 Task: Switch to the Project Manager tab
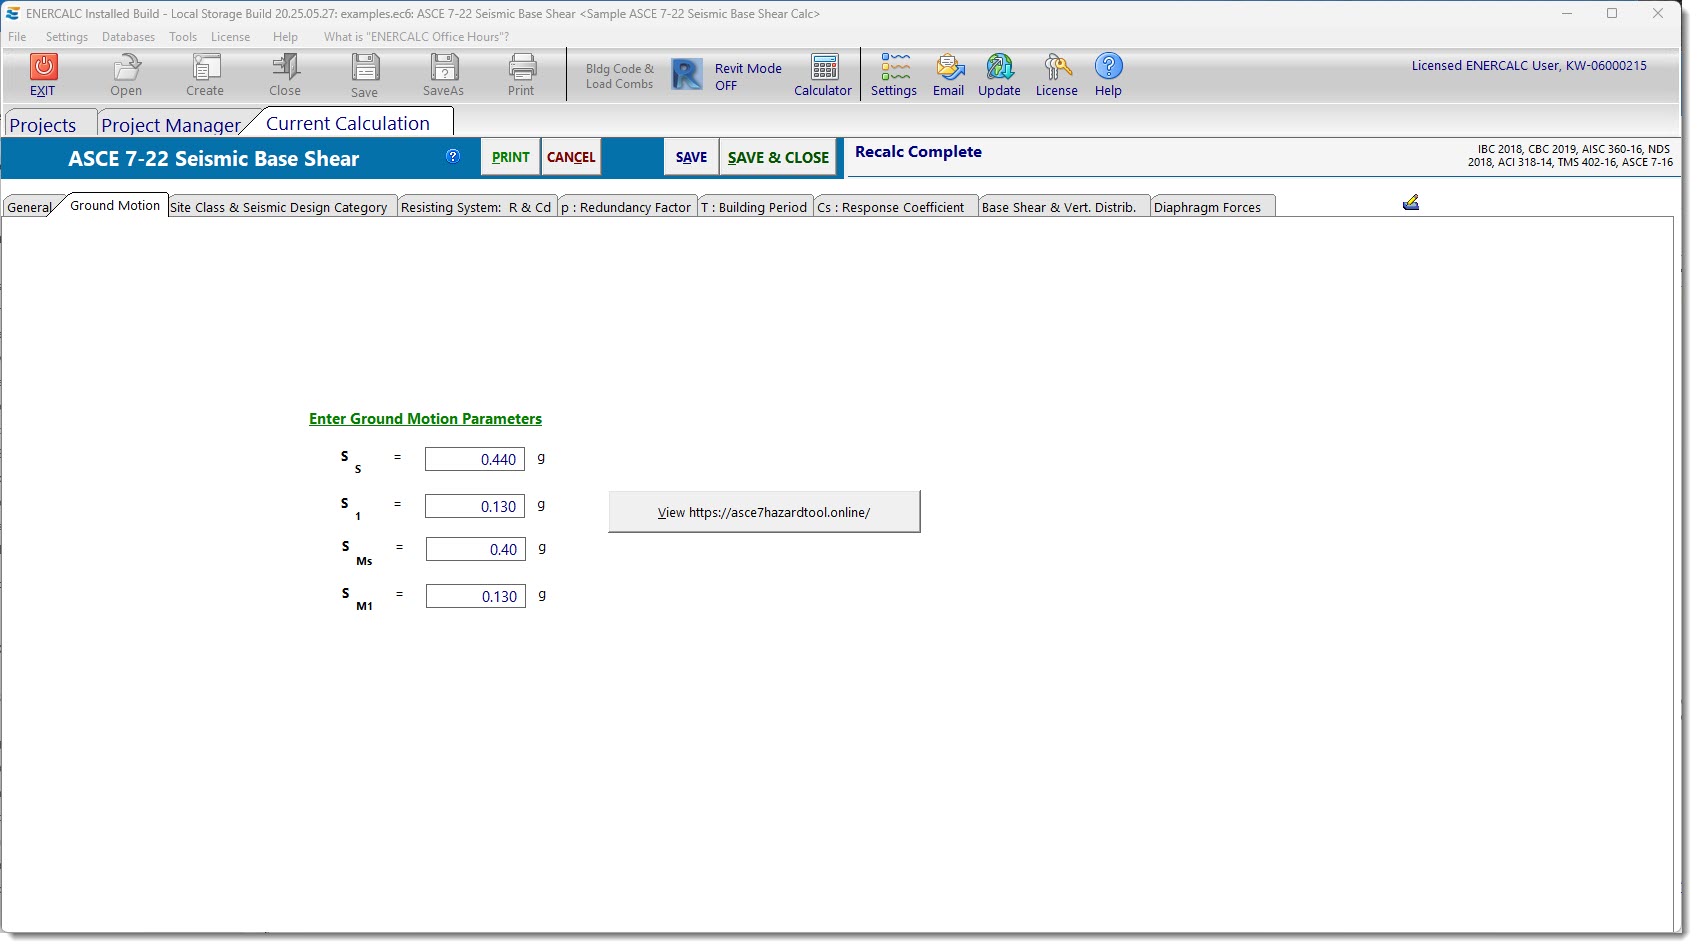[171, 125]
